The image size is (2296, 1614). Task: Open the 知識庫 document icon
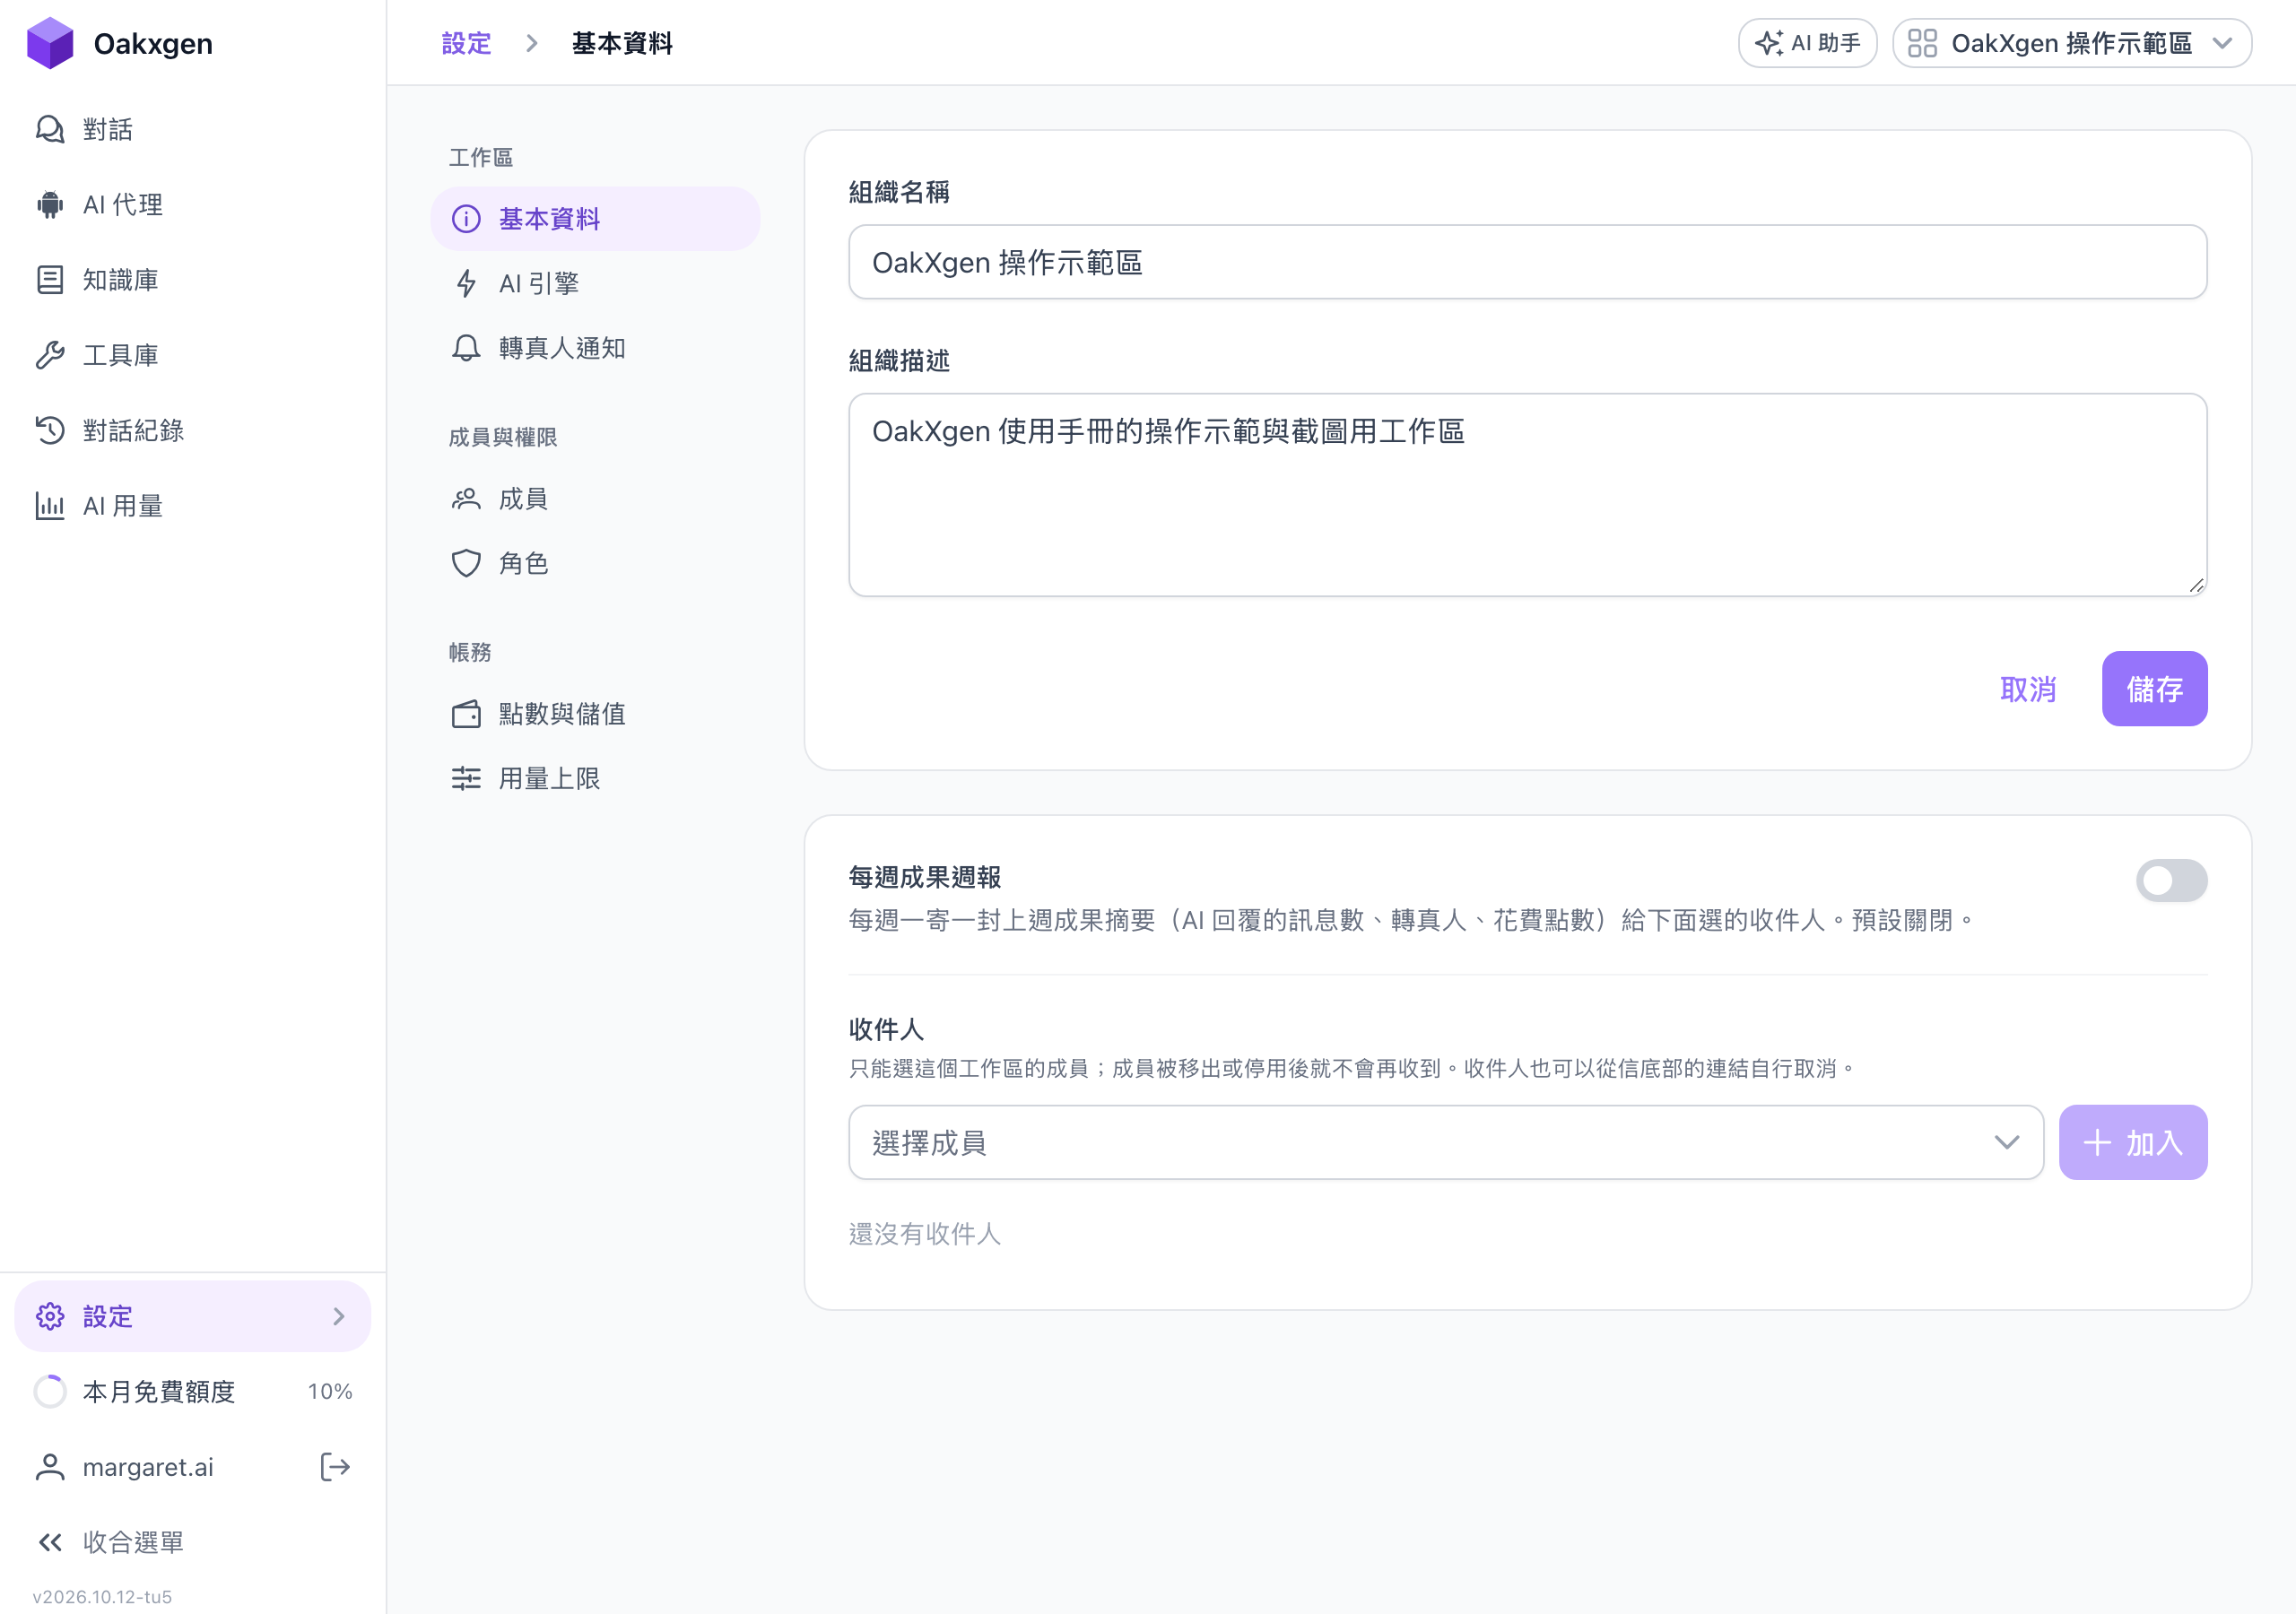[x=50, y=280]
